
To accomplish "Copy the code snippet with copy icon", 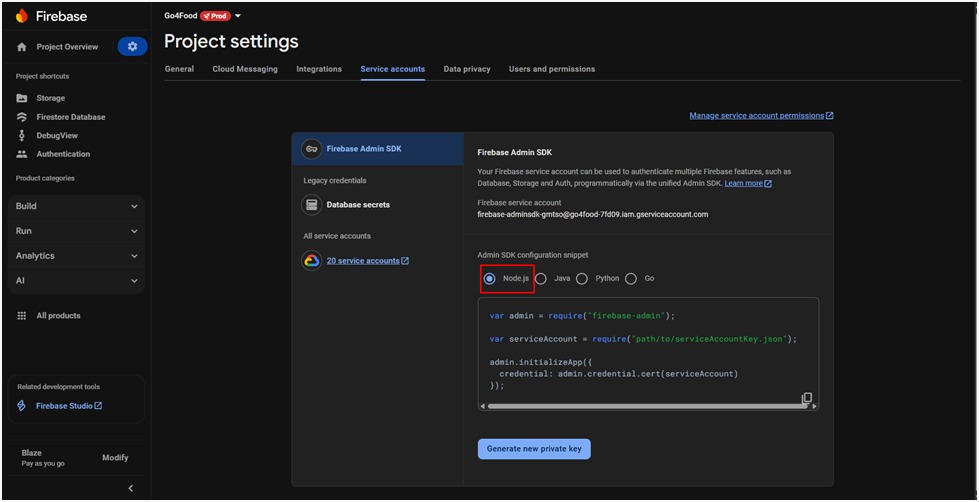I will 807,398.
